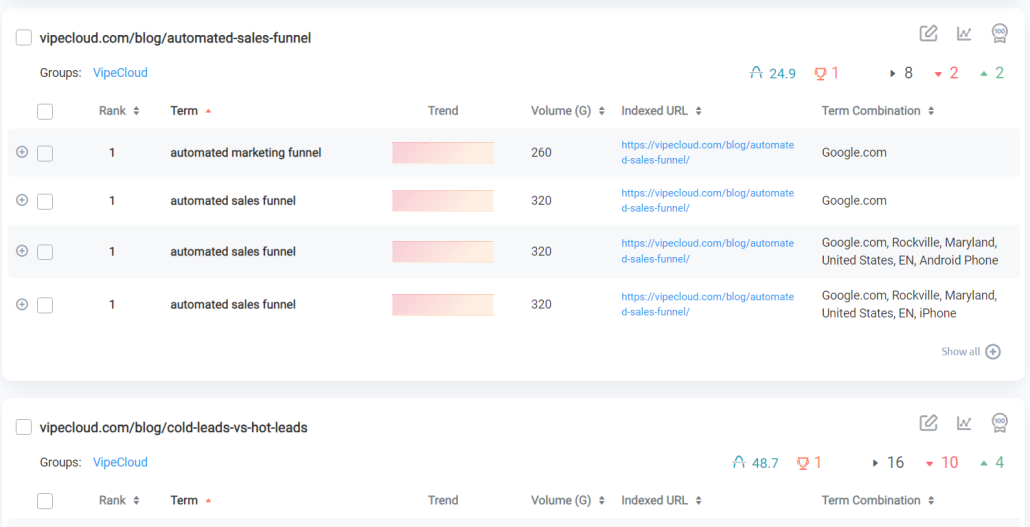The height and width of the screenshot is (527, 1030).
Task: Open chart icon for automated-sales-funnel page
Action: (x=964, y=34)
